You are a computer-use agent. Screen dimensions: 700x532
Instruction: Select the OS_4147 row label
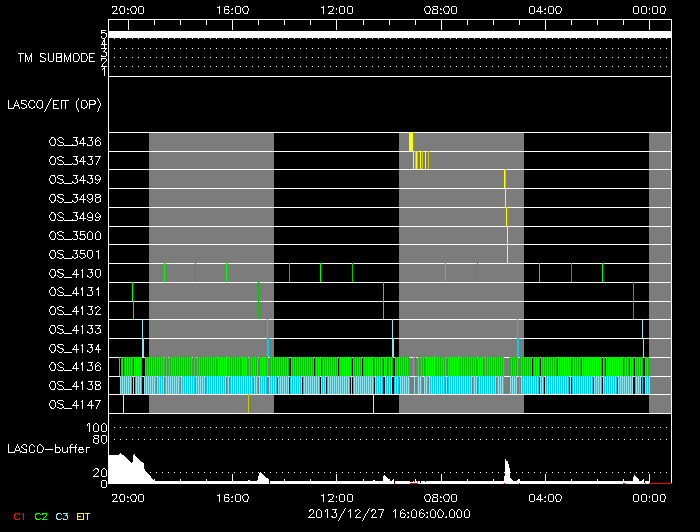75,405
